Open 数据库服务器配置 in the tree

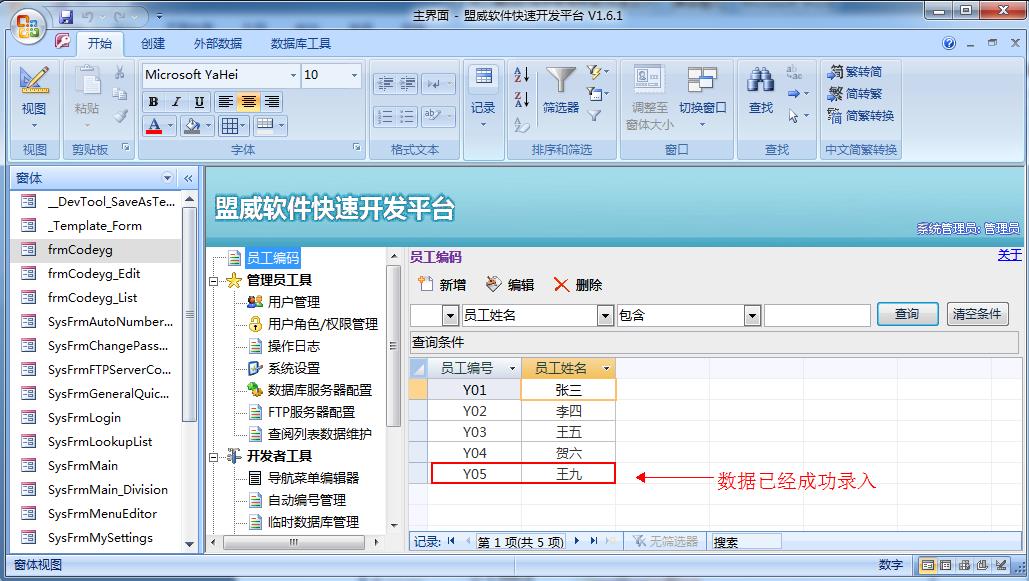[320, 390]
